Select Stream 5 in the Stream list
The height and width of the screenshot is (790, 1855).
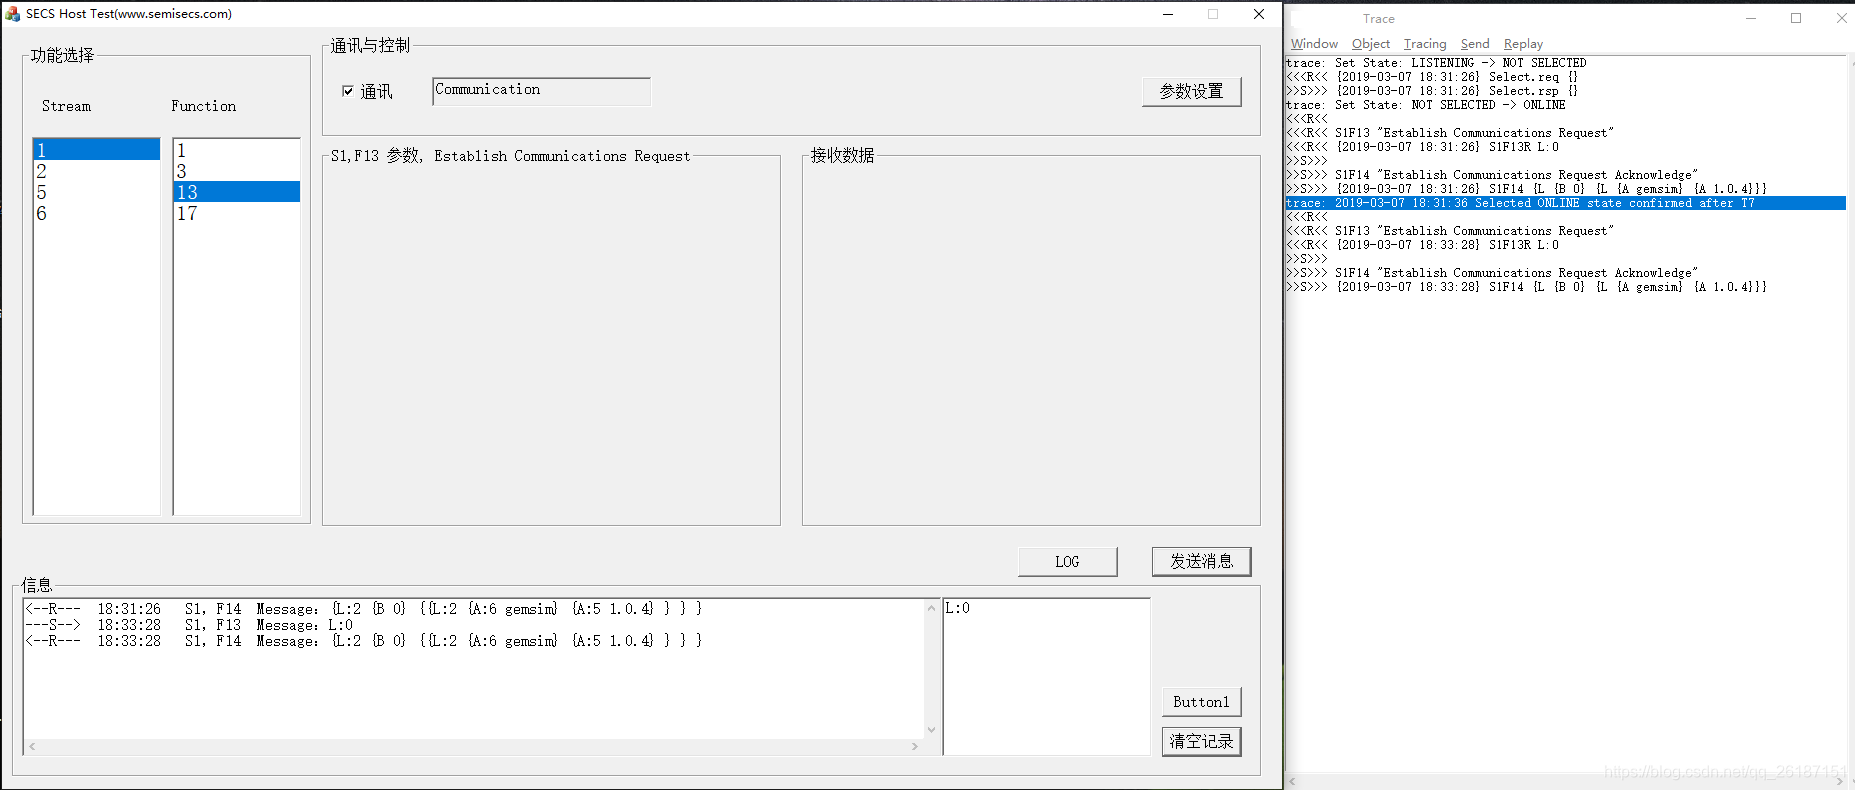(x=97, y=192)
